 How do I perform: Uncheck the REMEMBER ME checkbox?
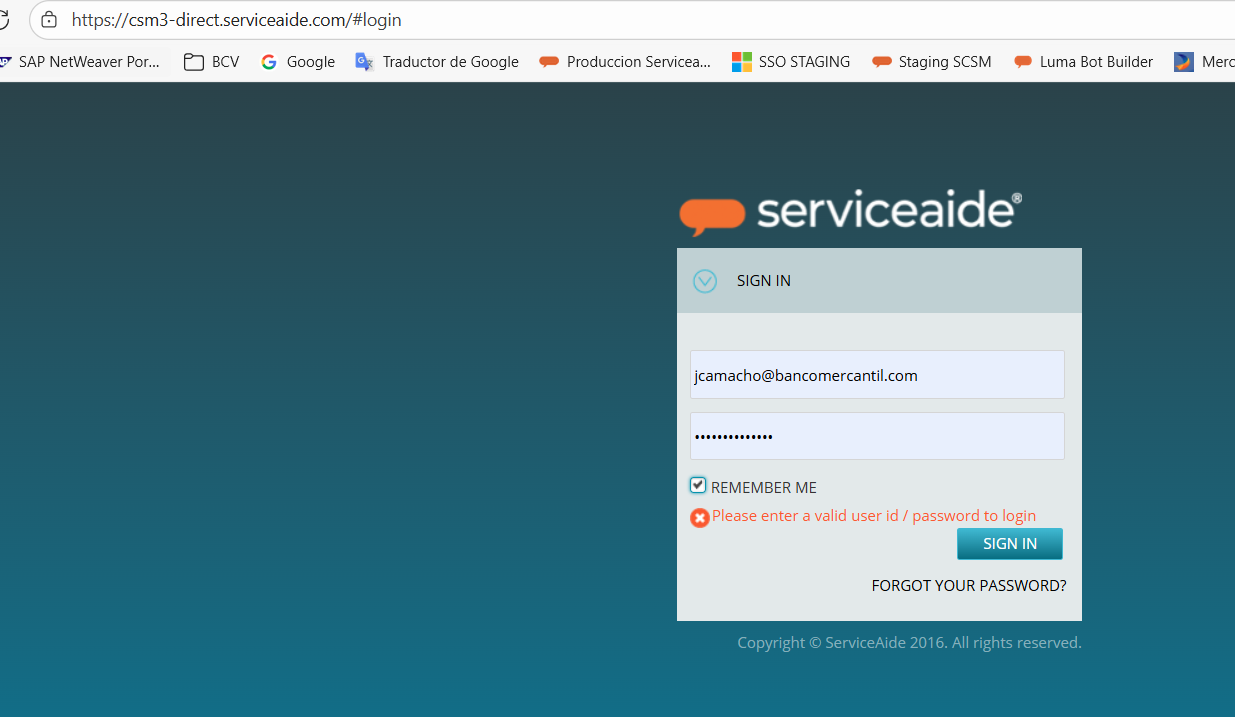pos(698,486)
